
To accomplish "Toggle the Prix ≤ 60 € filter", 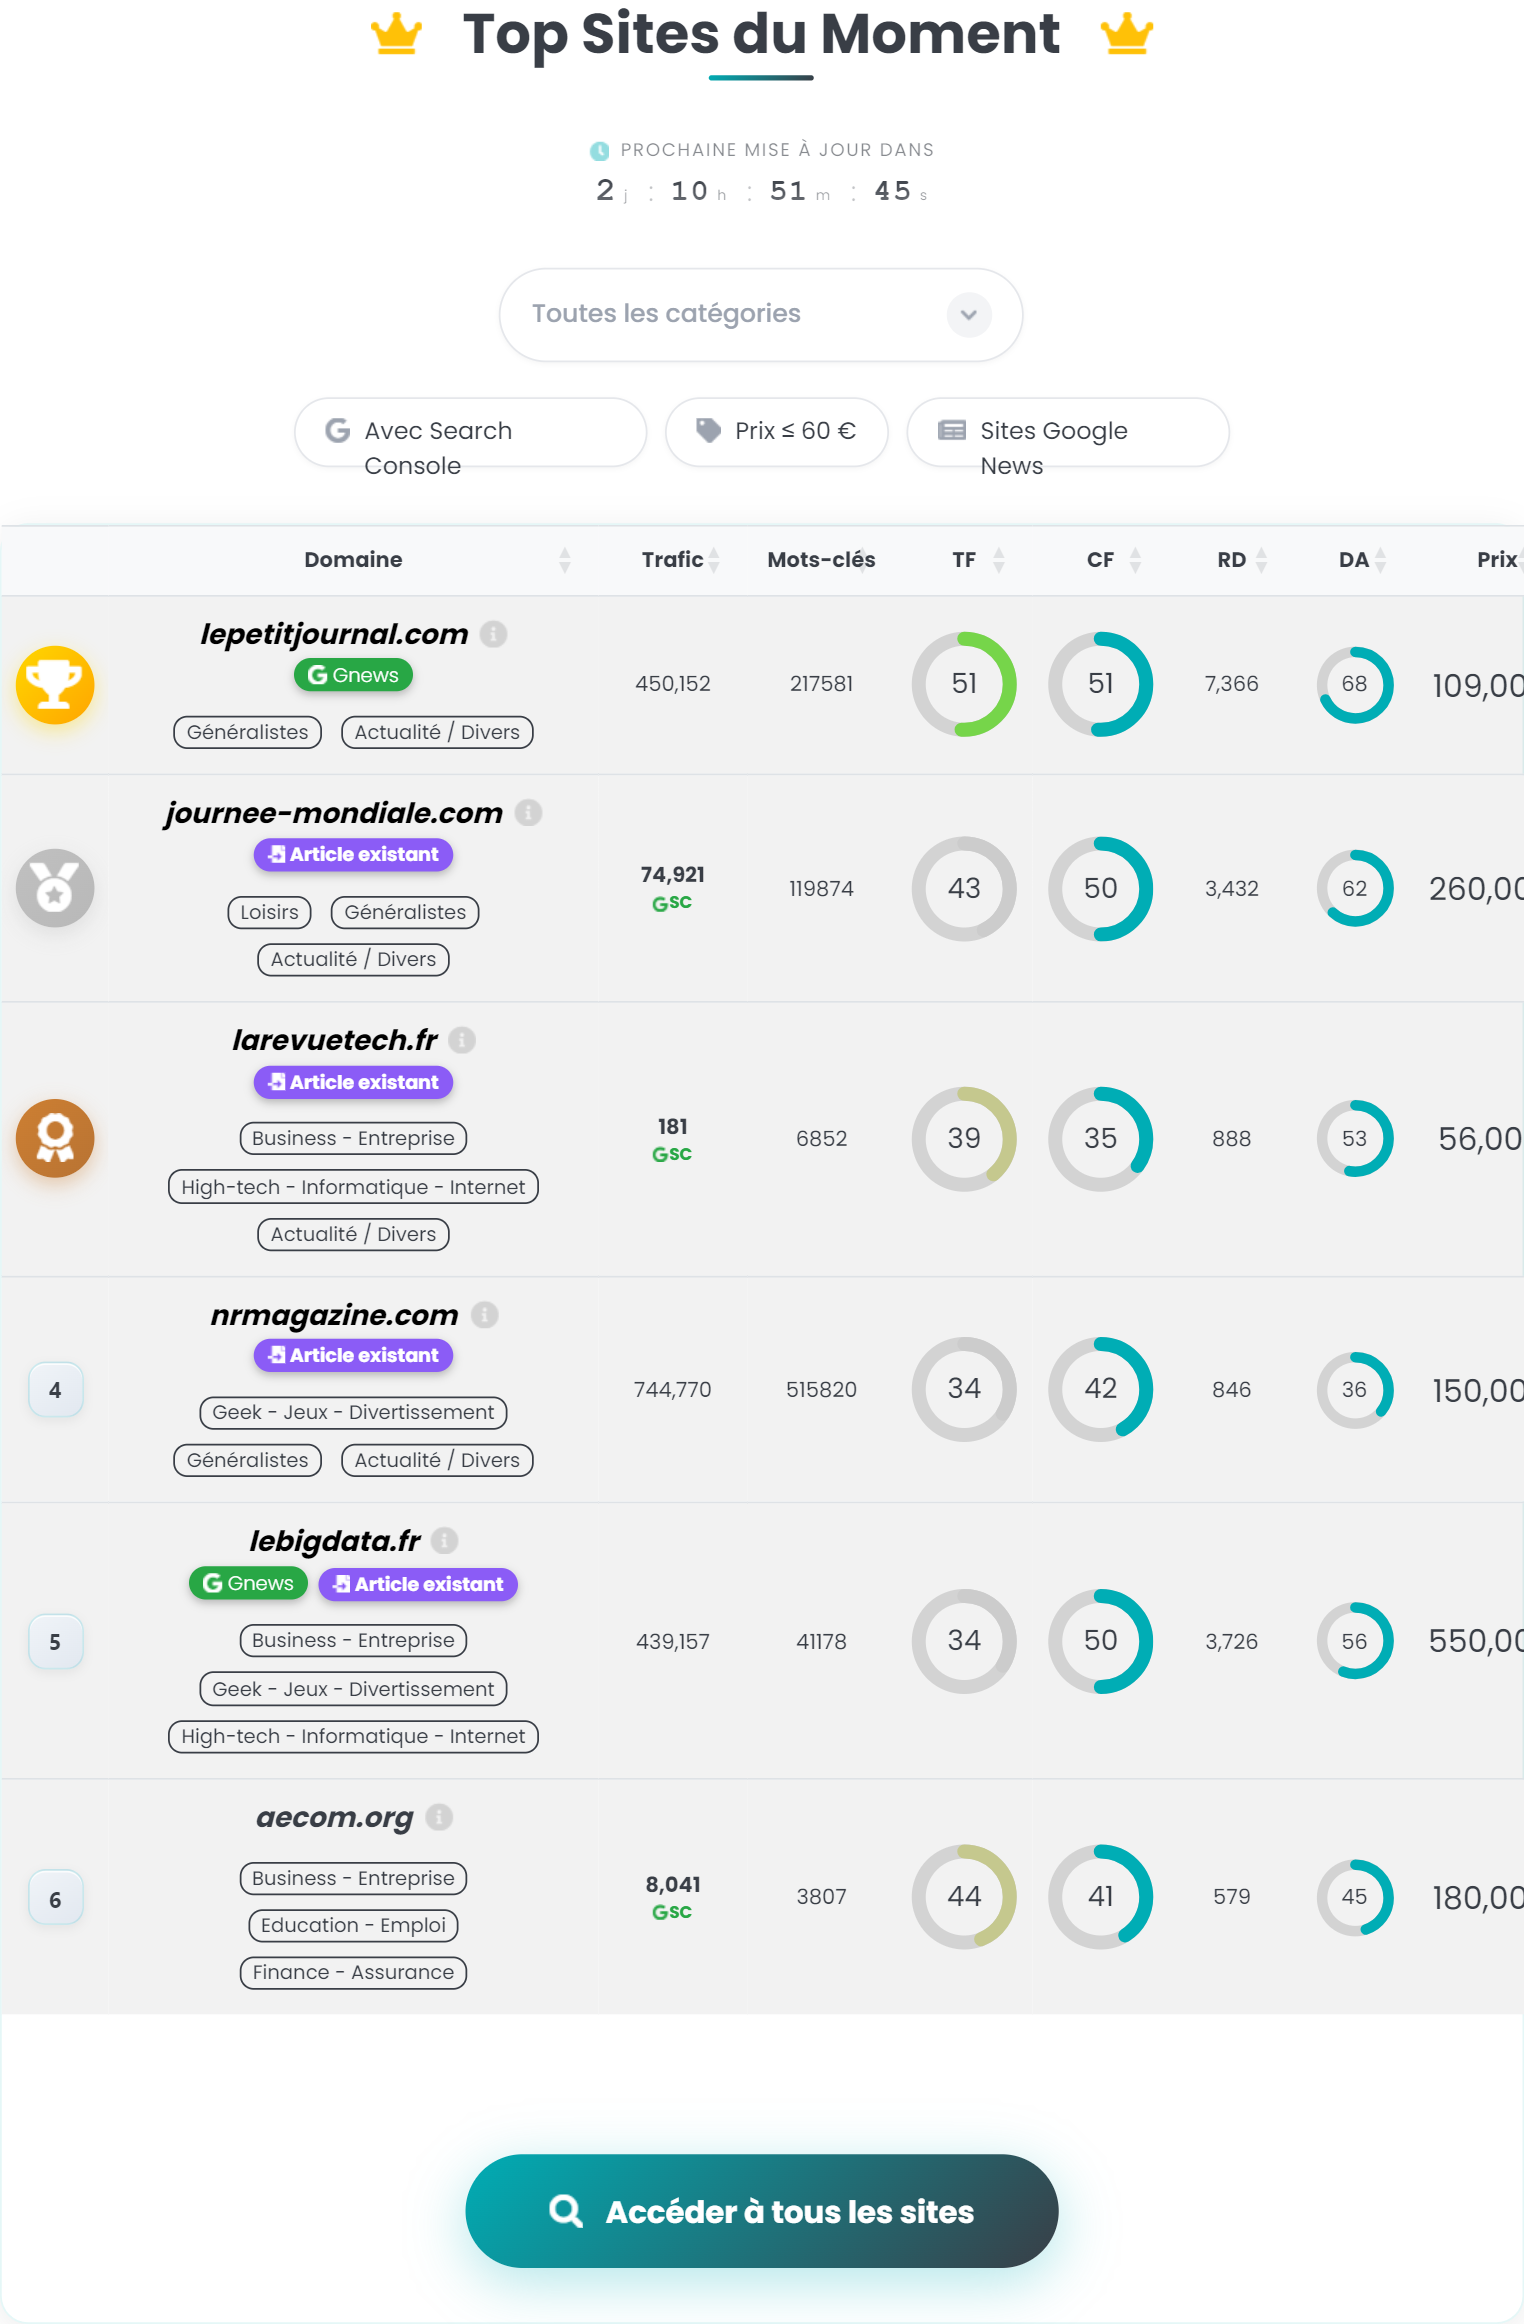I will tap(777, 432).
